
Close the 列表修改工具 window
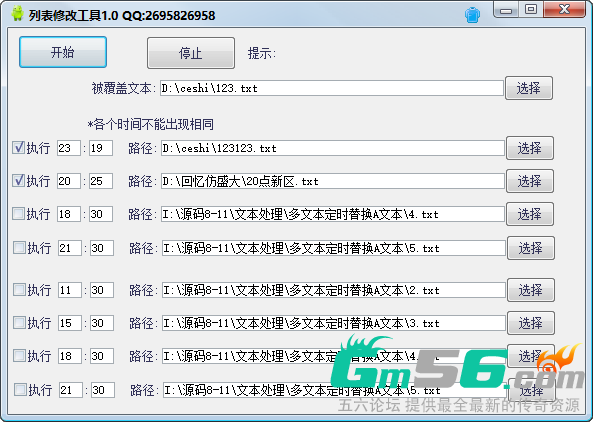pyautogui.click(x=565, y=9)
